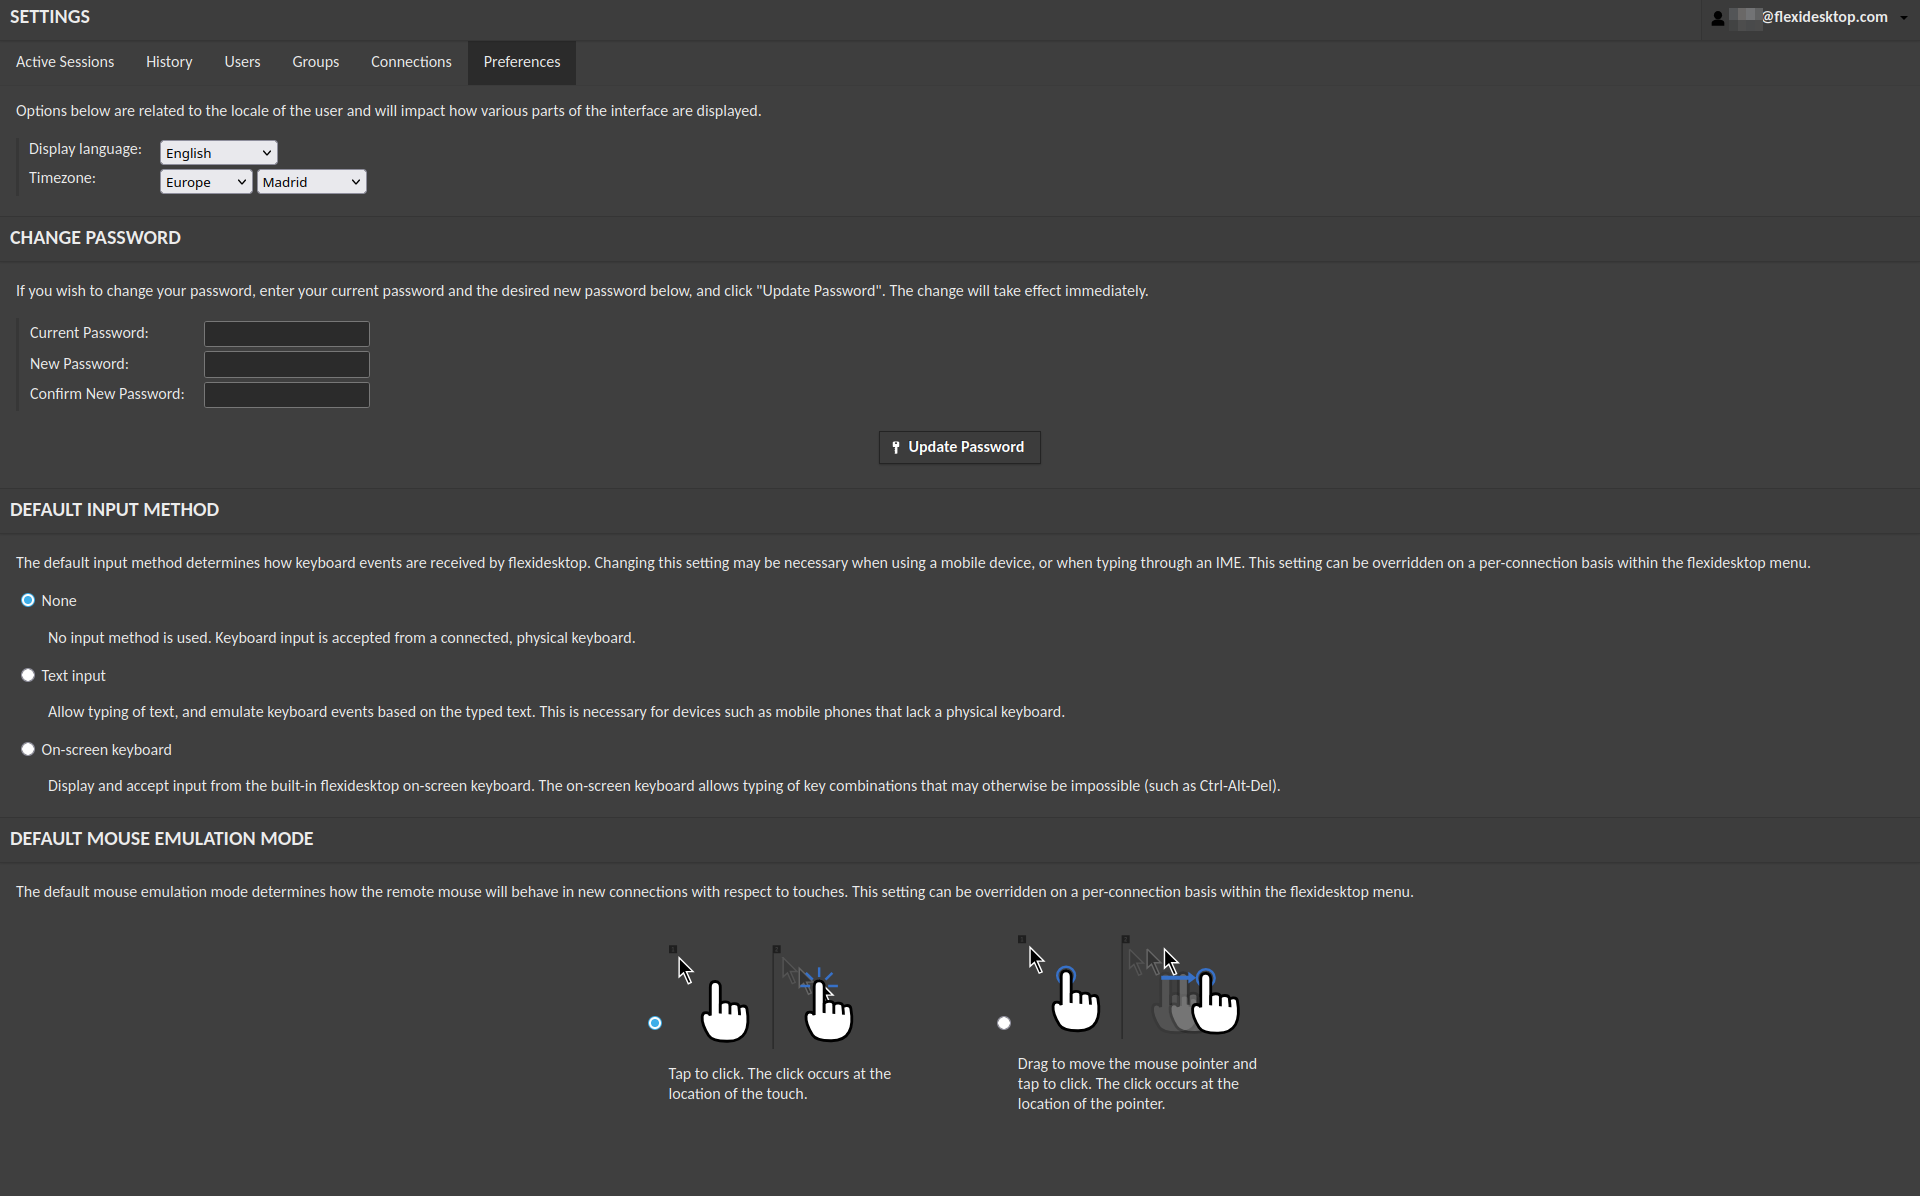Choose the tap to click mouse mode

[x=655, y=1023]
